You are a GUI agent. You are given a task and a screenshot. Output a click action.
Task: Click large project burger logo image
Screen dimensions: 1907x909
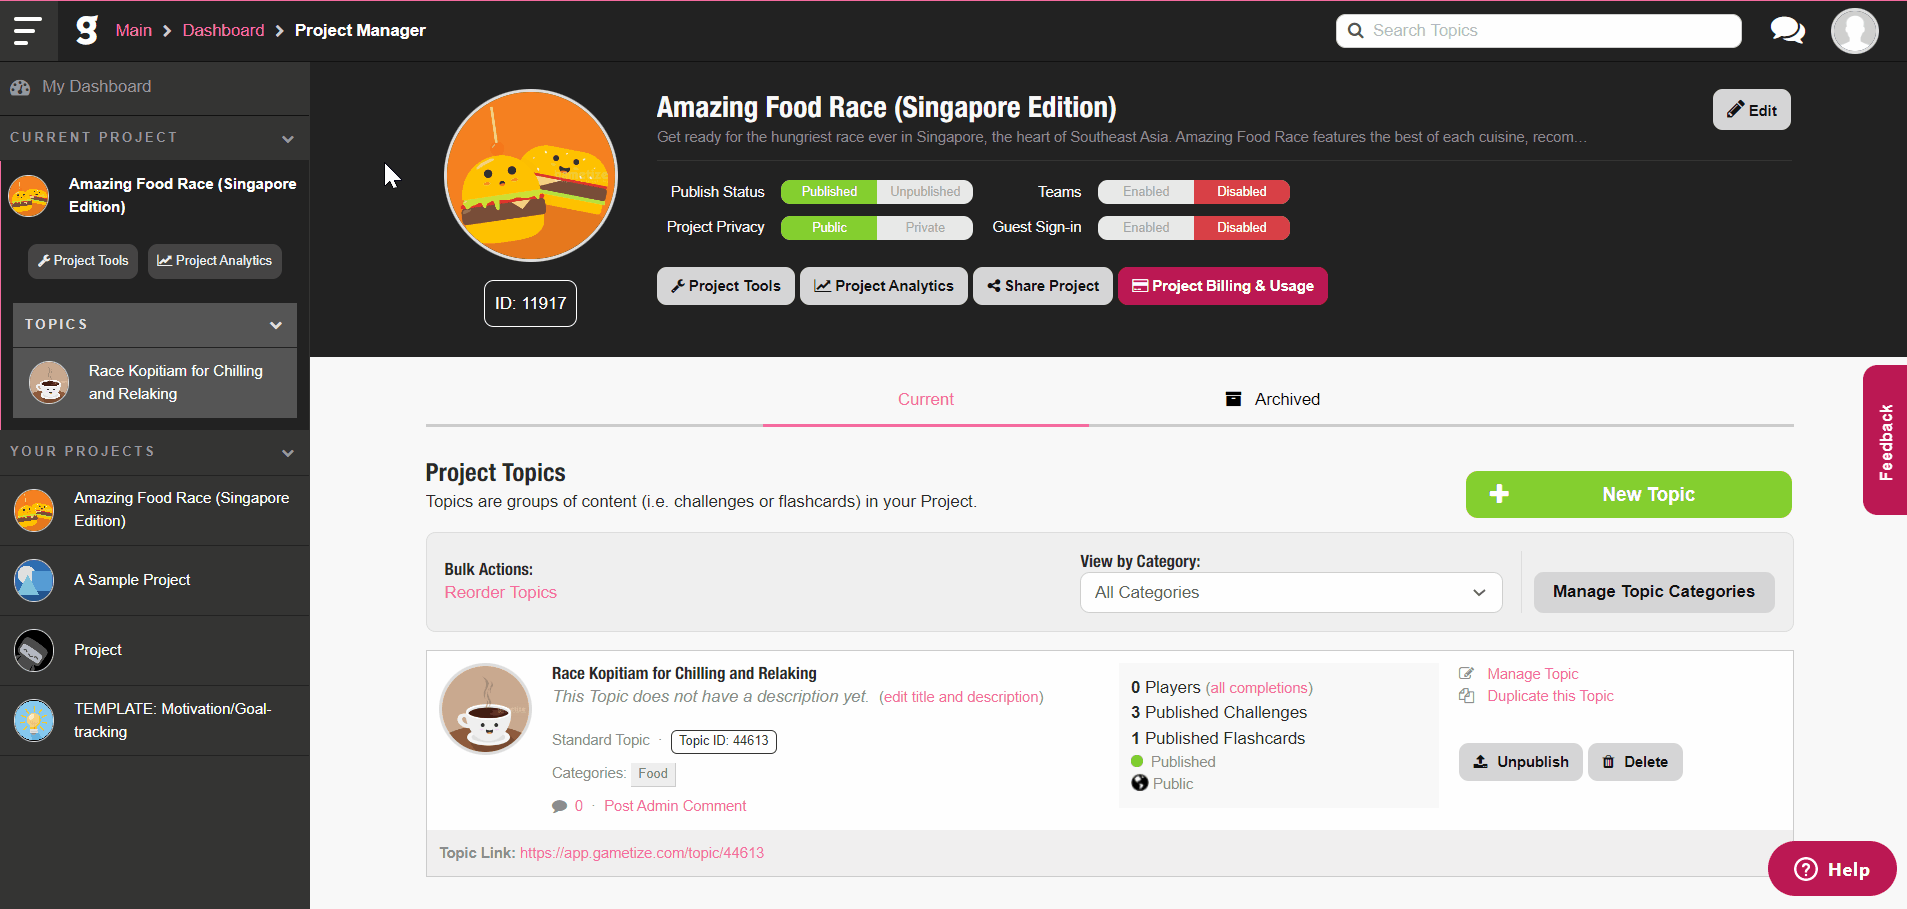point(531,176)
